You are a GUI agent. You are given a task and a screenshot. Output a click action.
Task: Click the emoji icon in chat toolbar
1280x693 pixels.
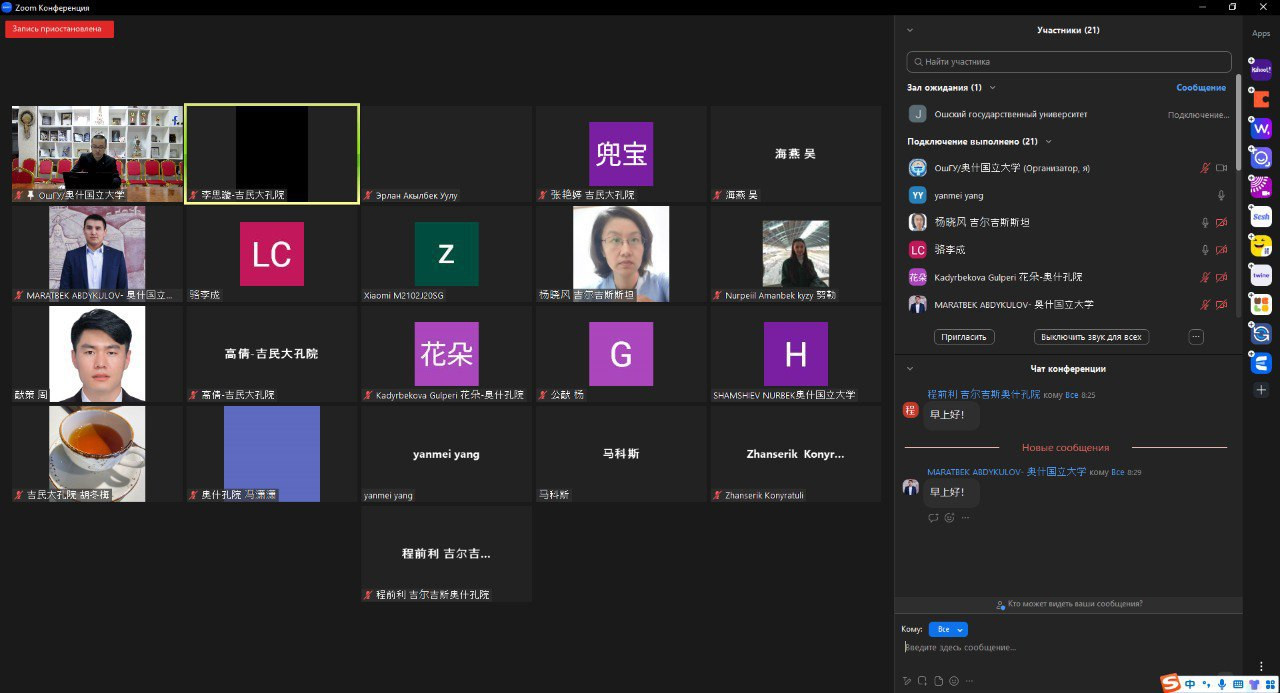(954, 681)
